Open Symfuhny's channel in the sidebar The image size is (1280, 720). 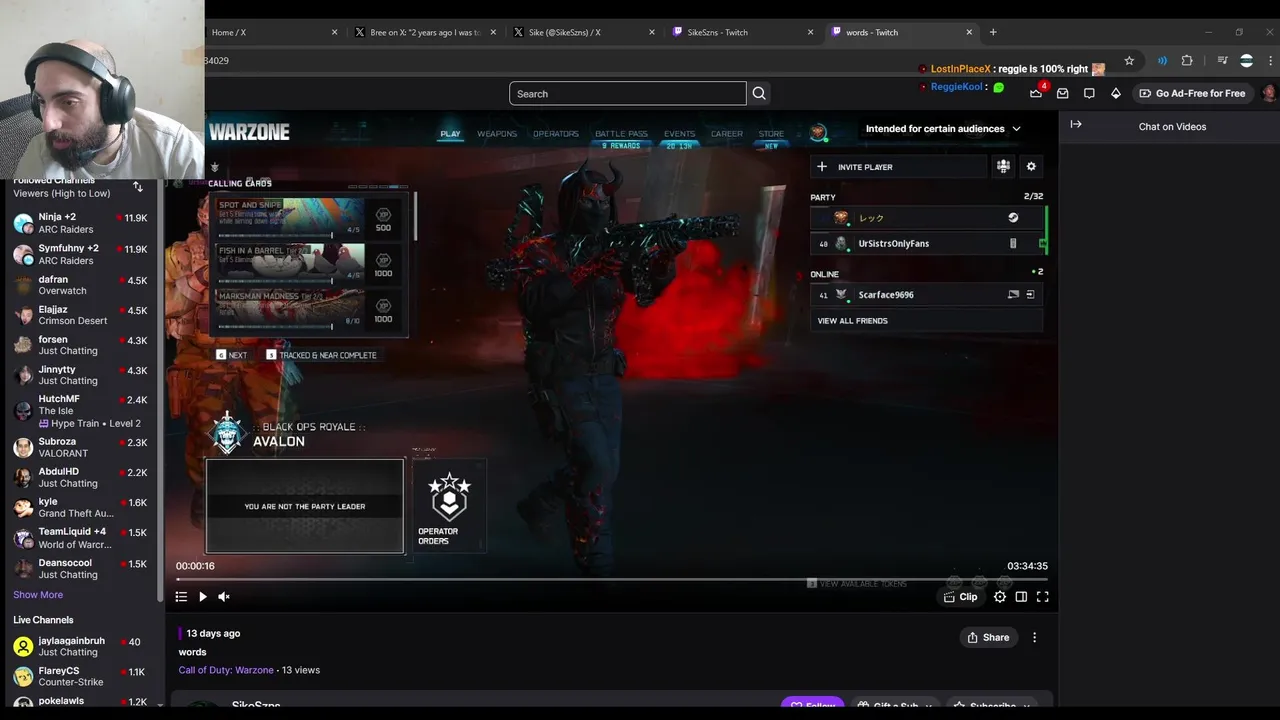pos(80,254)
